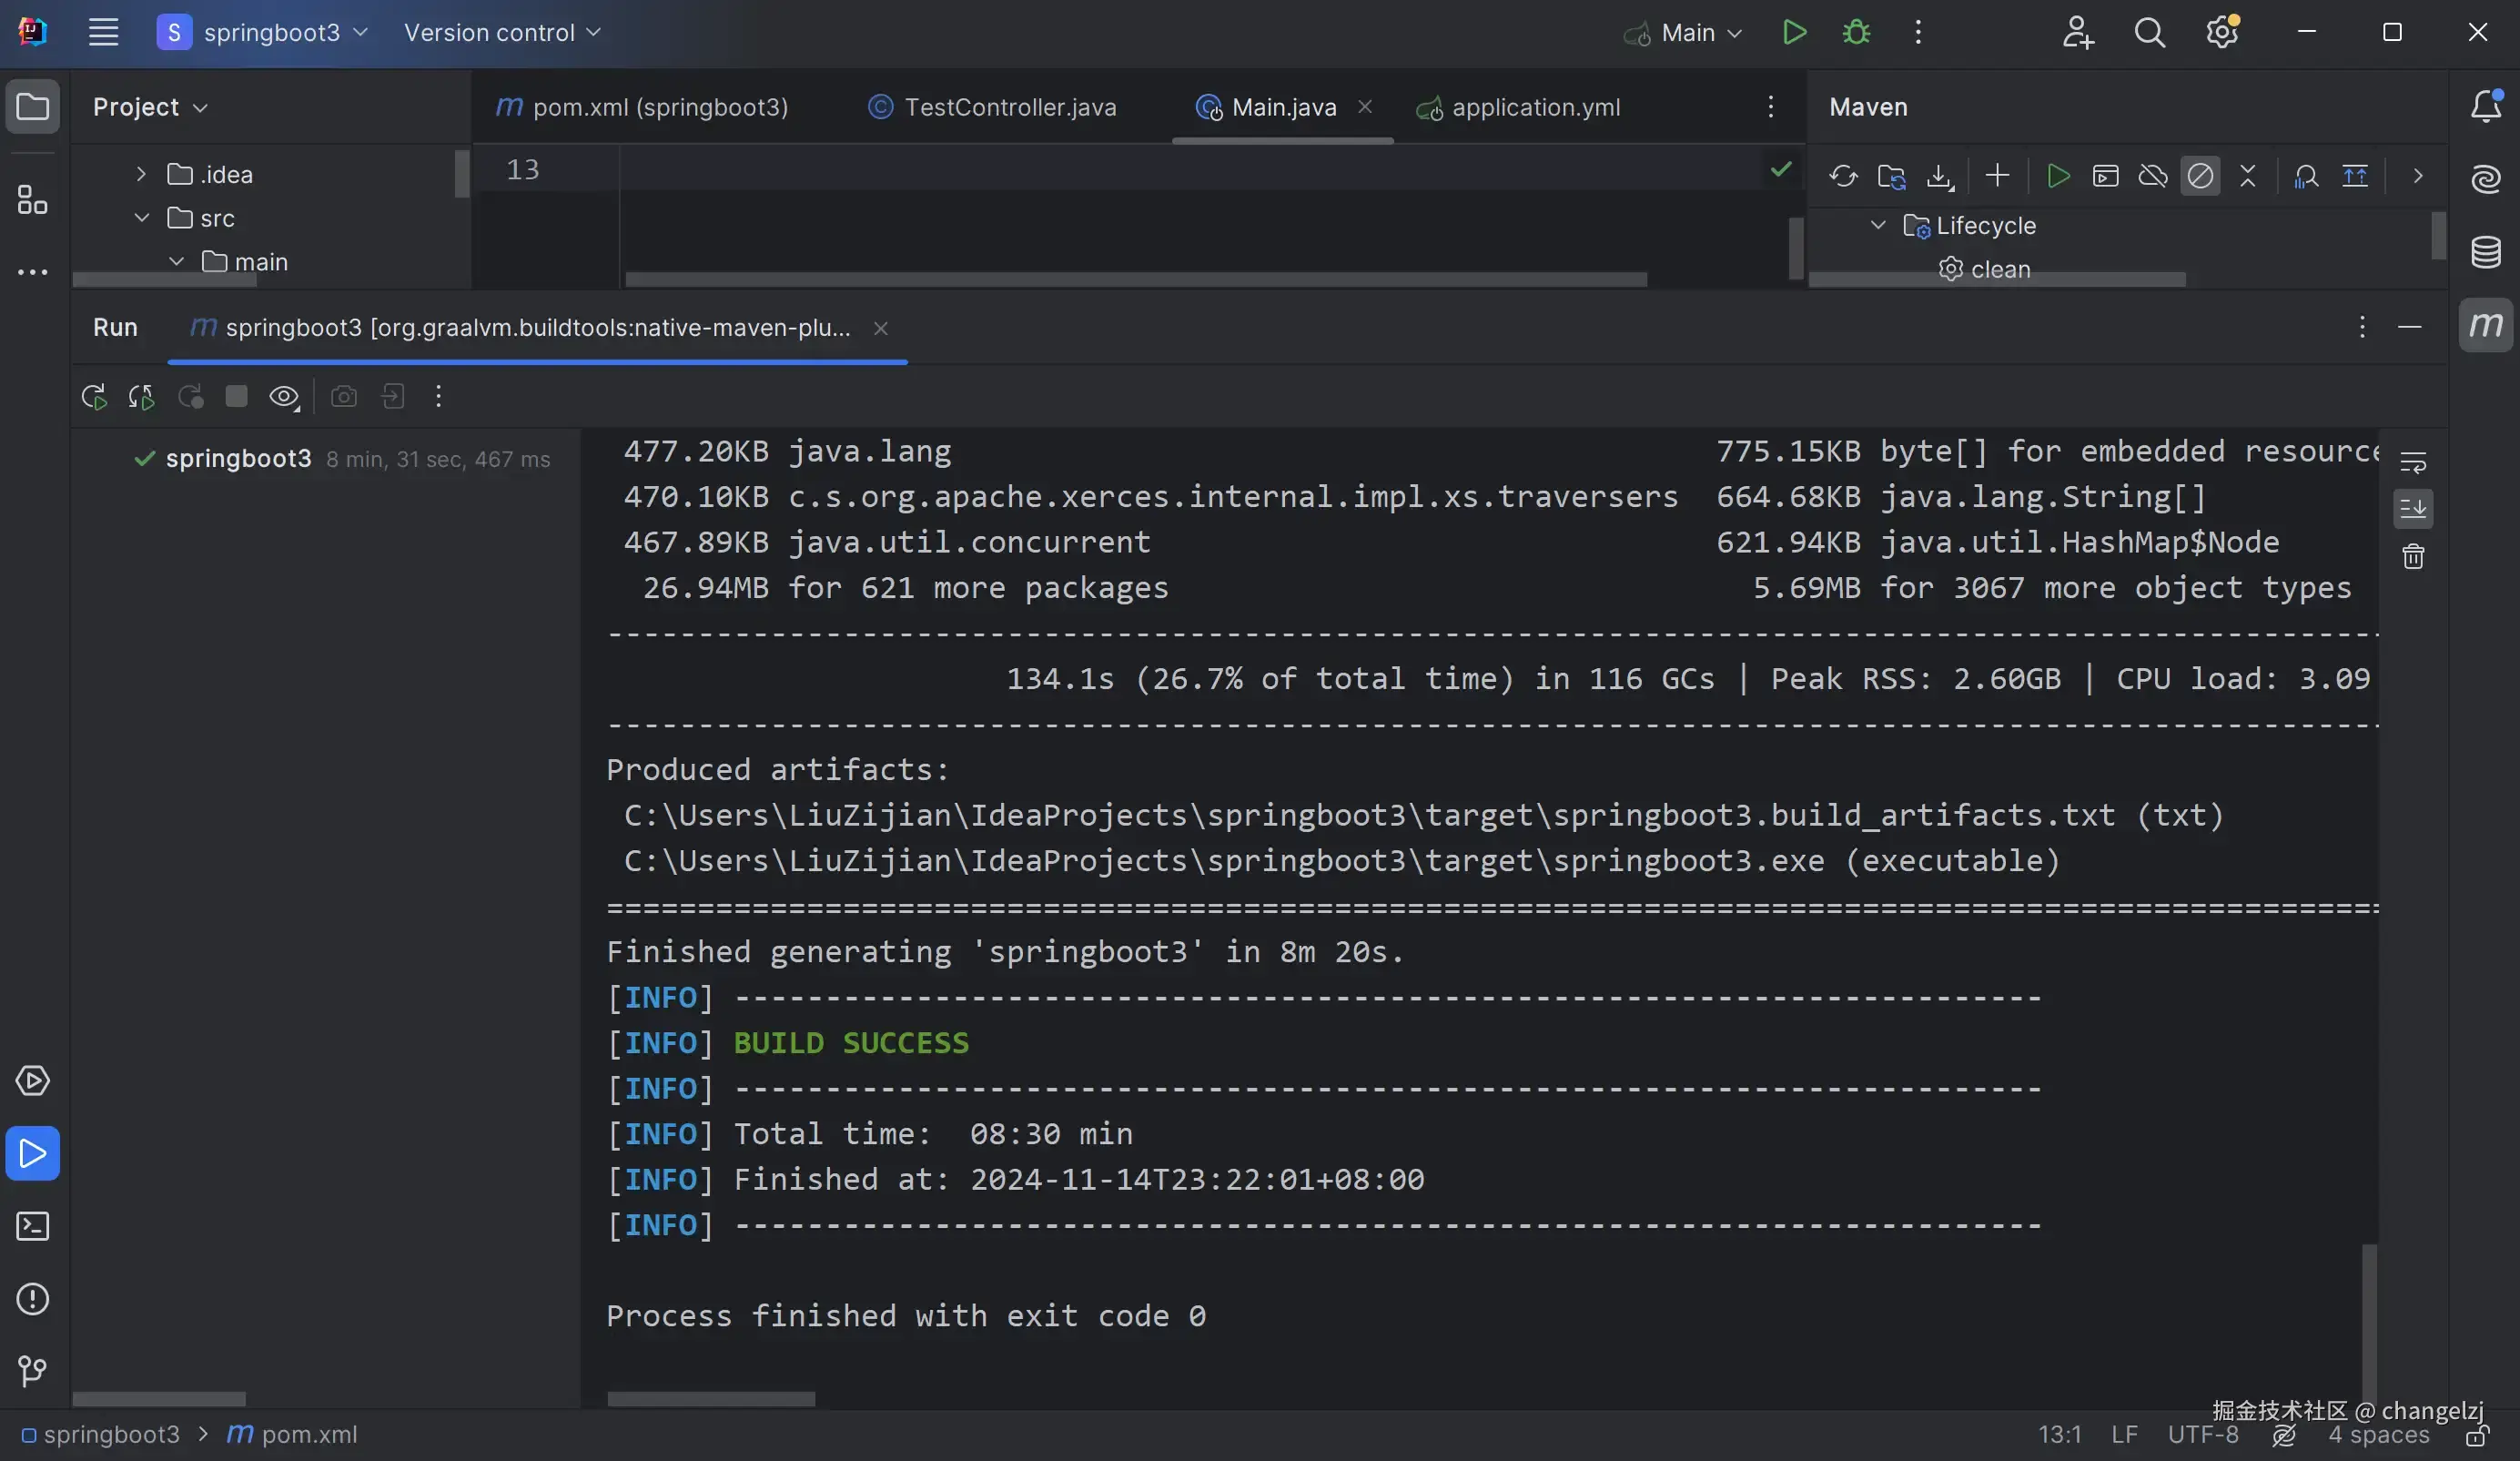2520x1461 pixels.
Task: Expand the .idea folder
Action: coord(142,174)
